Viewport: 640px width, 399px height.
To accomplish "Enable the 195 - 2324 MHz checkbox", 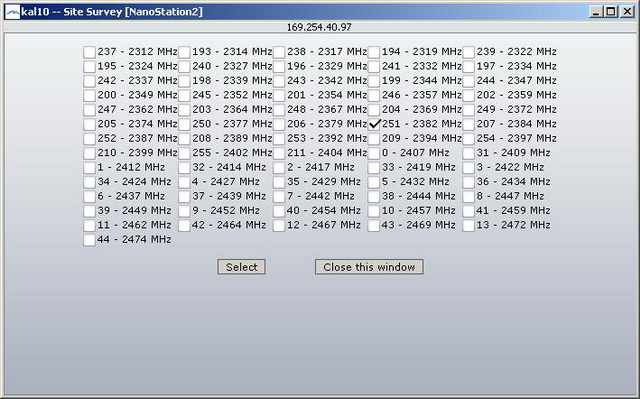I will [x=89, y=66].
